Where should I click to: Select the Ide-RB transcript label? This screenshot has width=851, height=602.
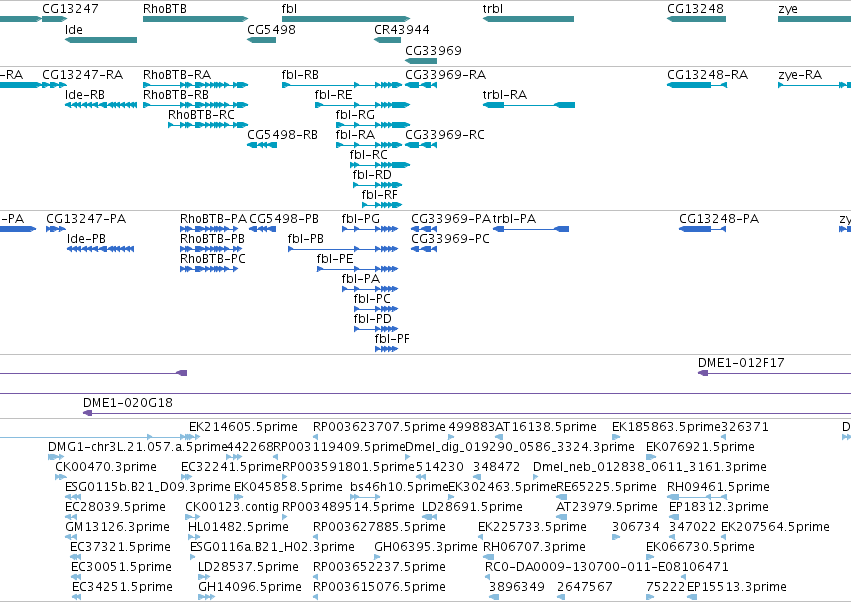pos(85,94)
